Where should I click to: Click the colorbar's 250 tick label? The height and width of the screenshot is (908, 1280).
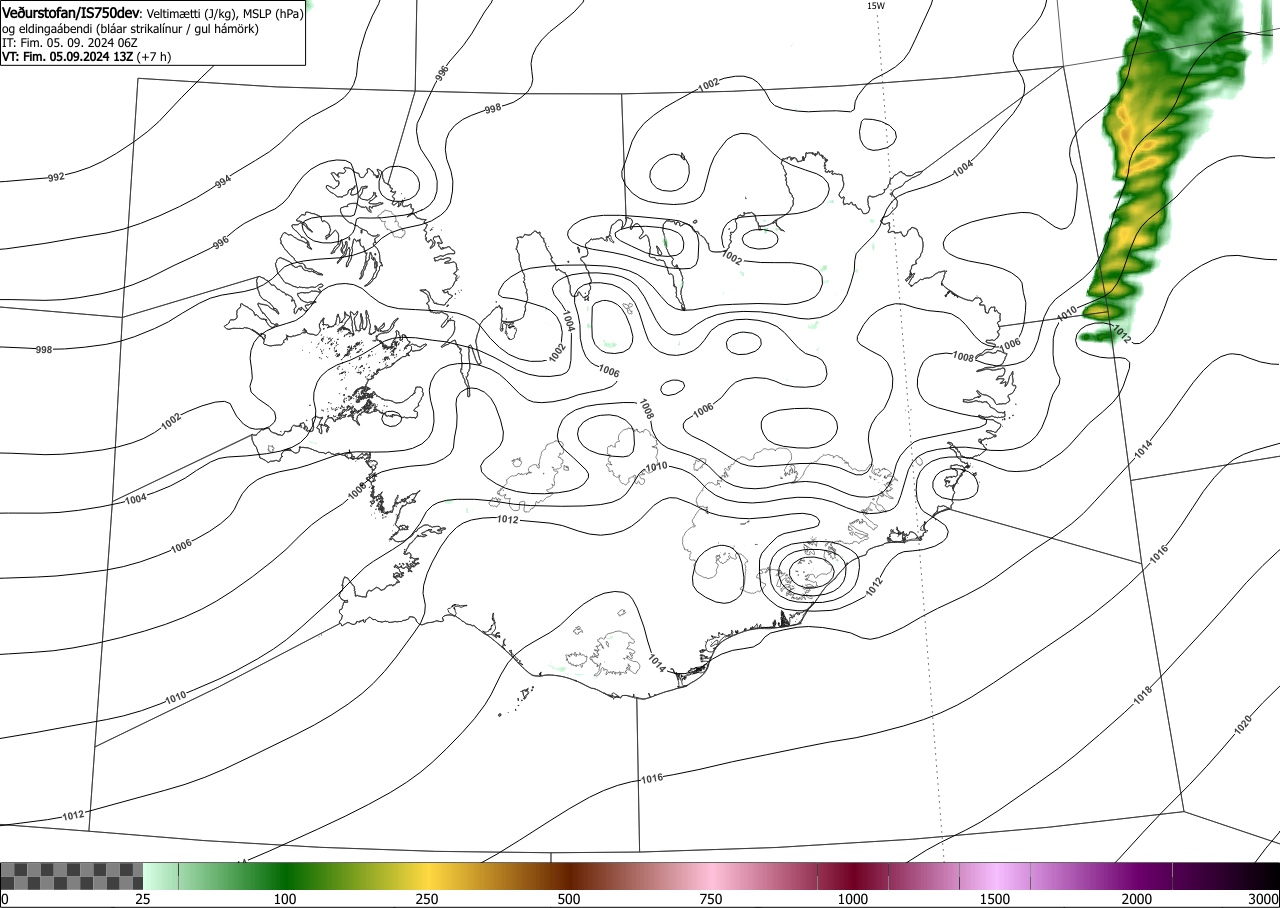427,899
